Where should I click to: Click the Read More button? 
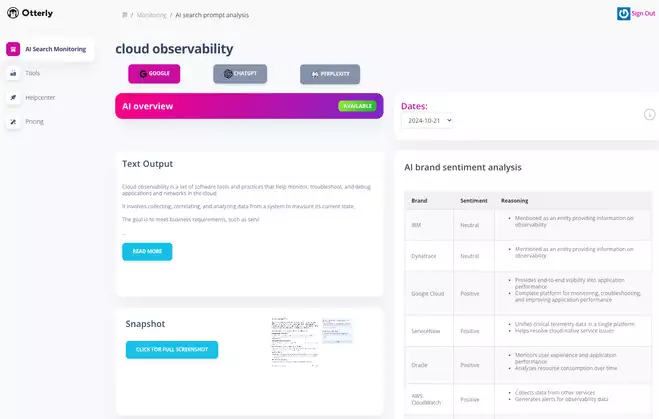[x=147, y=251]
